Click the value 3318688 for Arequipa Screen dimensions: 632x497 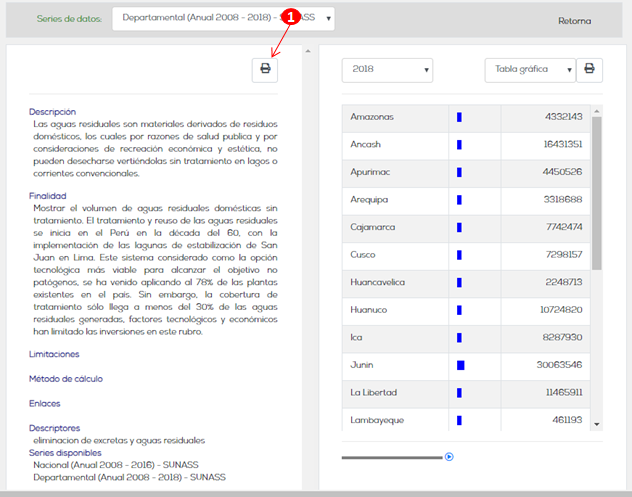pyautogui.click(x=563, y=200)
